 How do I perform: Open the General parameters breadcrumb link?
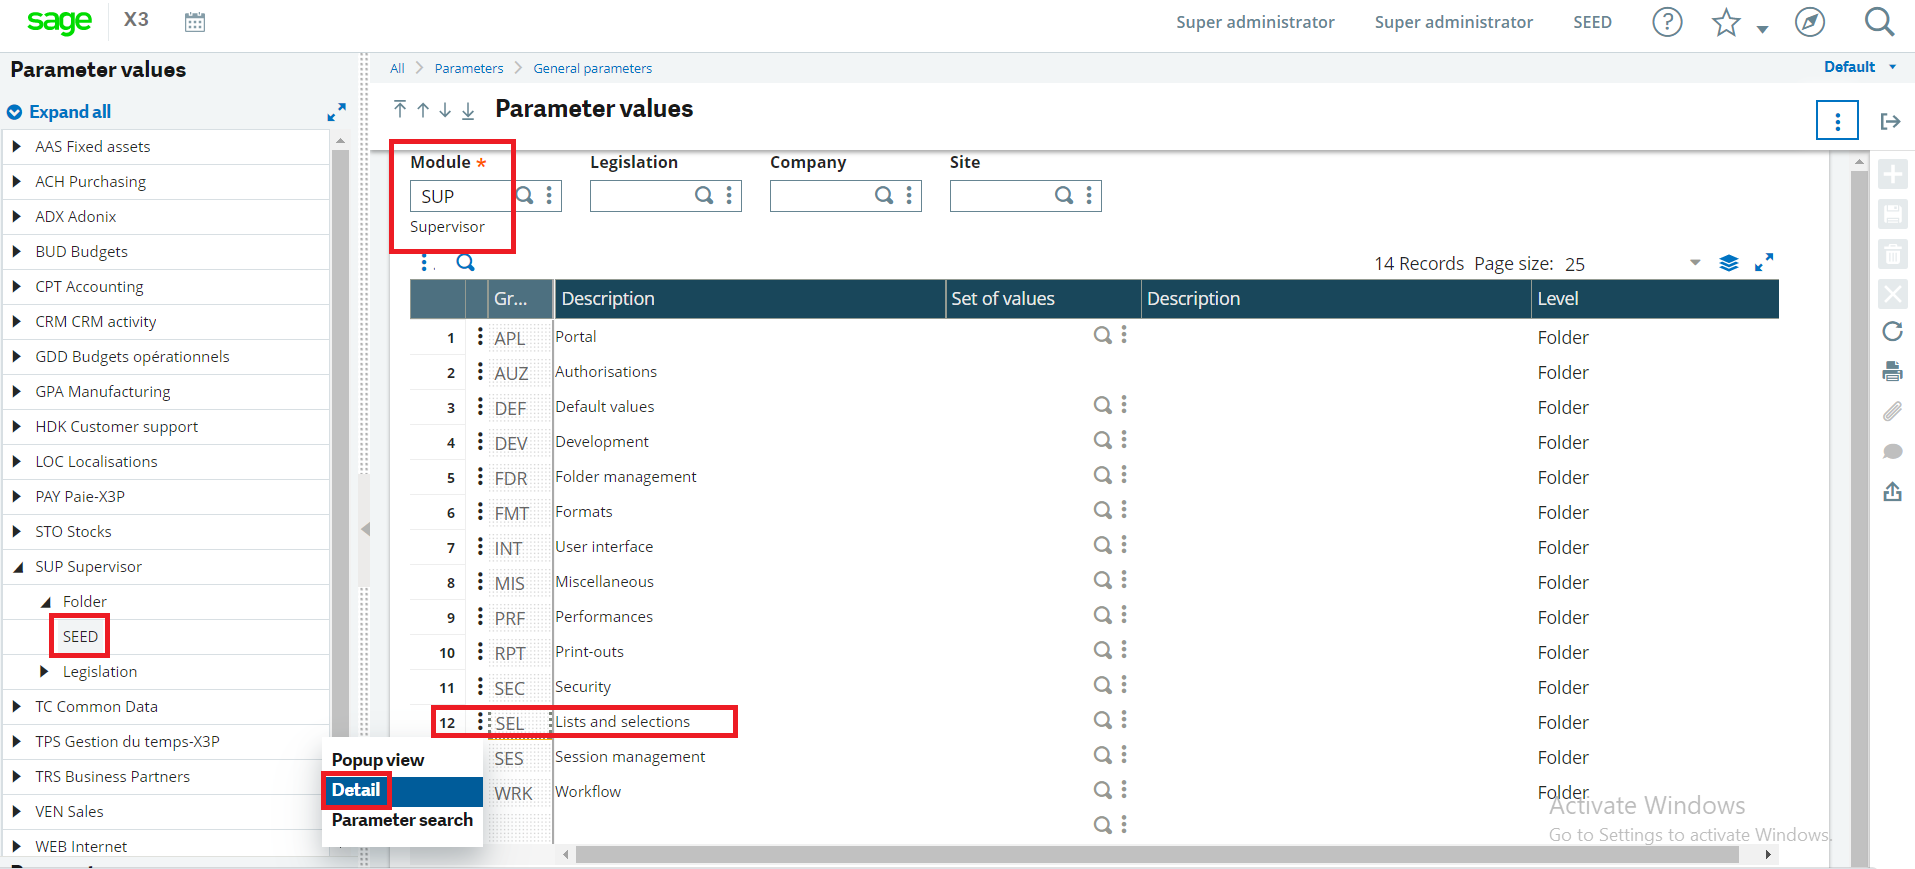(x=592, y=68)
